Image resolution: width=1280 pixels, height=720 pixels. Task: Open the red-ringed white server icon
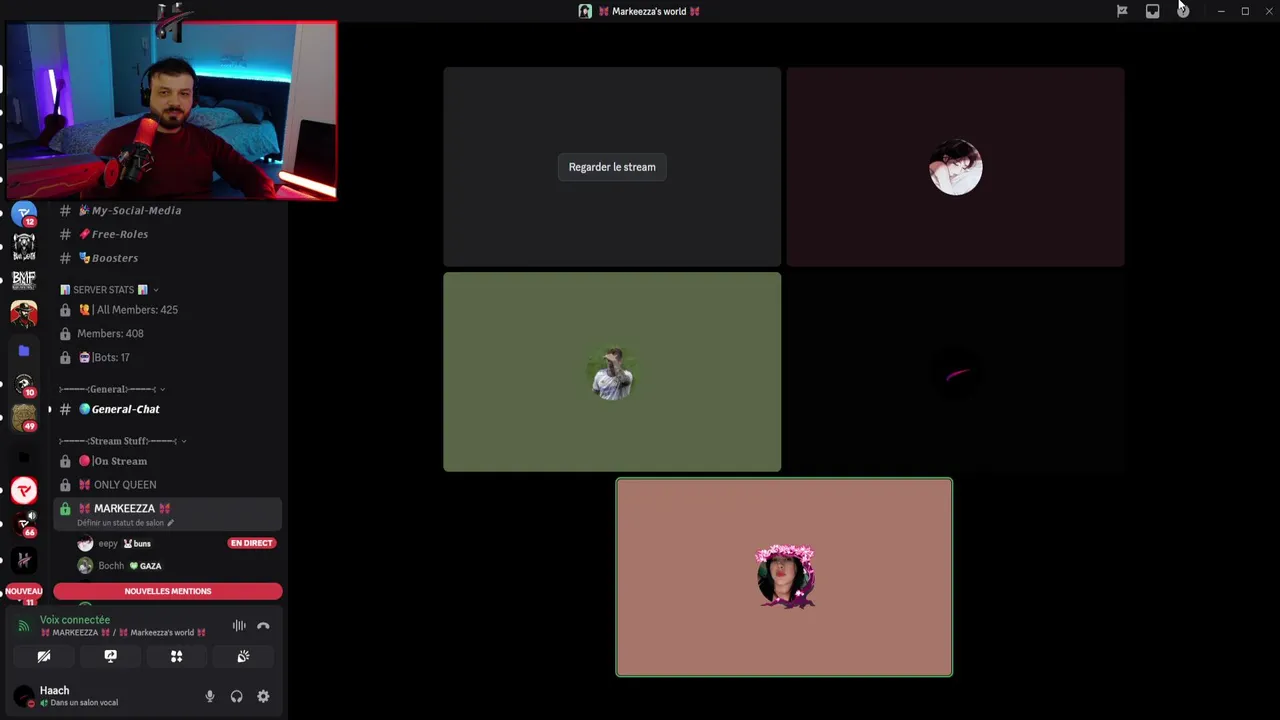coord(24,490)
